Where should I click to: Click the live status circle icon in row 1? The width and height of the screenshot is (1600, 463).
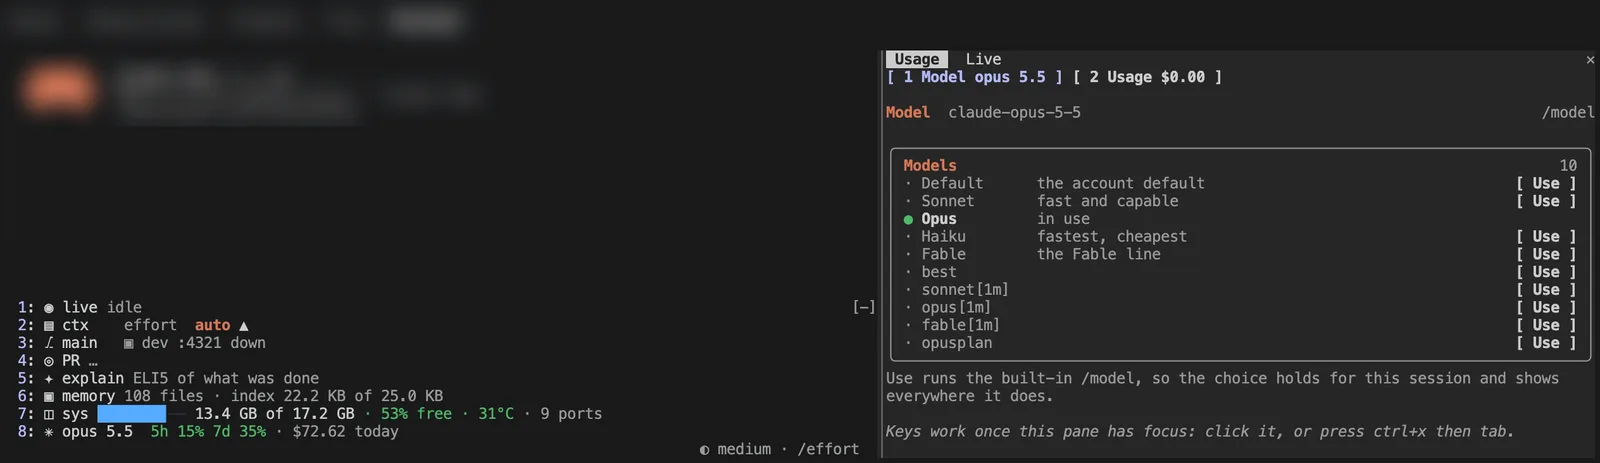coord(49,308)
